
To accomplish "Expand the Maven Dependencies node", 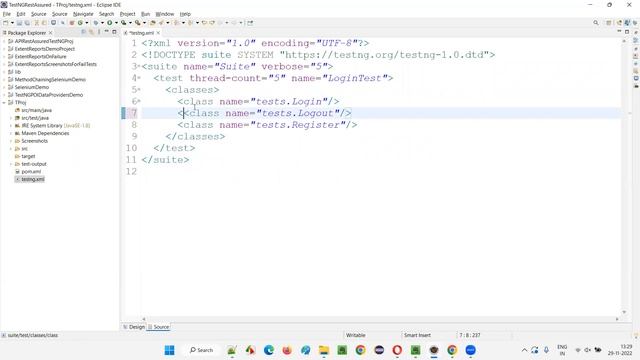I will 11,133.
